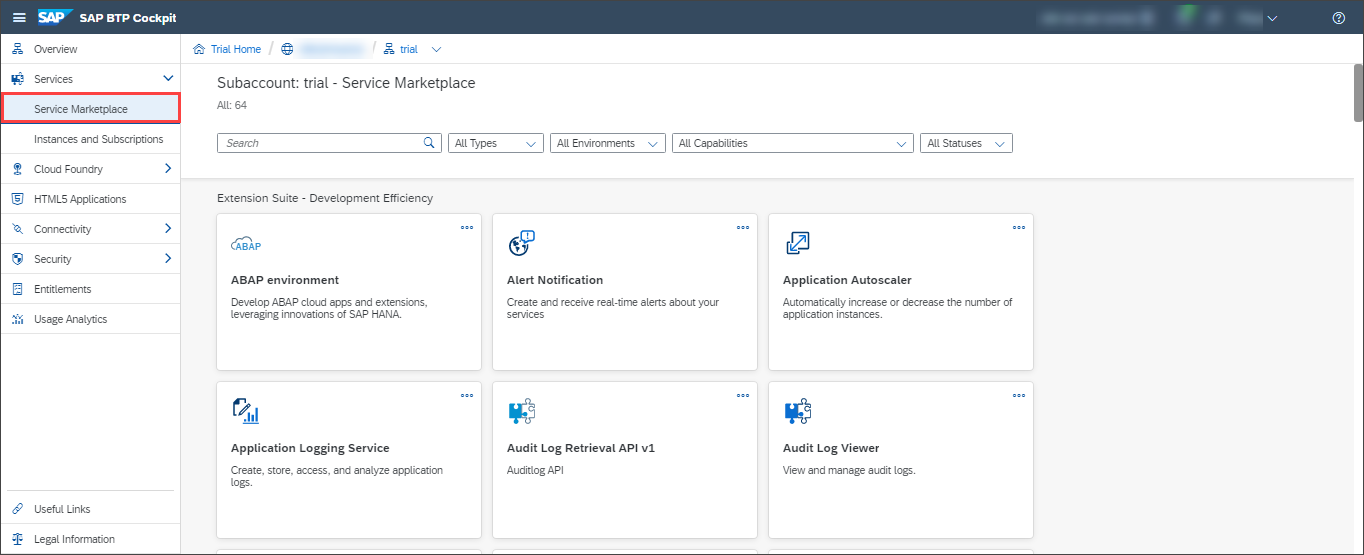The height and width of the screenshot is (555, 1364).
Task: Open Application Autoscaler tile options menu
Action: coord(1019,227)
